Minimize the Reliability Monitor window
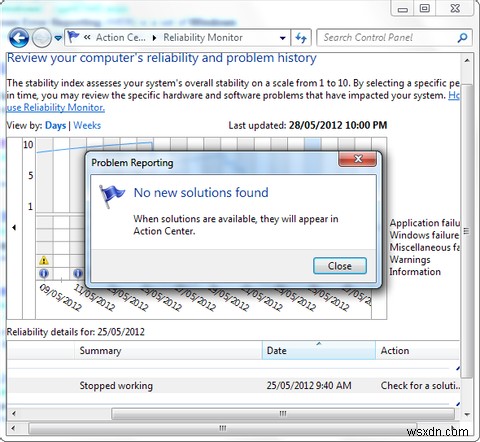The width and height of the screenshot is (480, 442). tap(403, 9)
